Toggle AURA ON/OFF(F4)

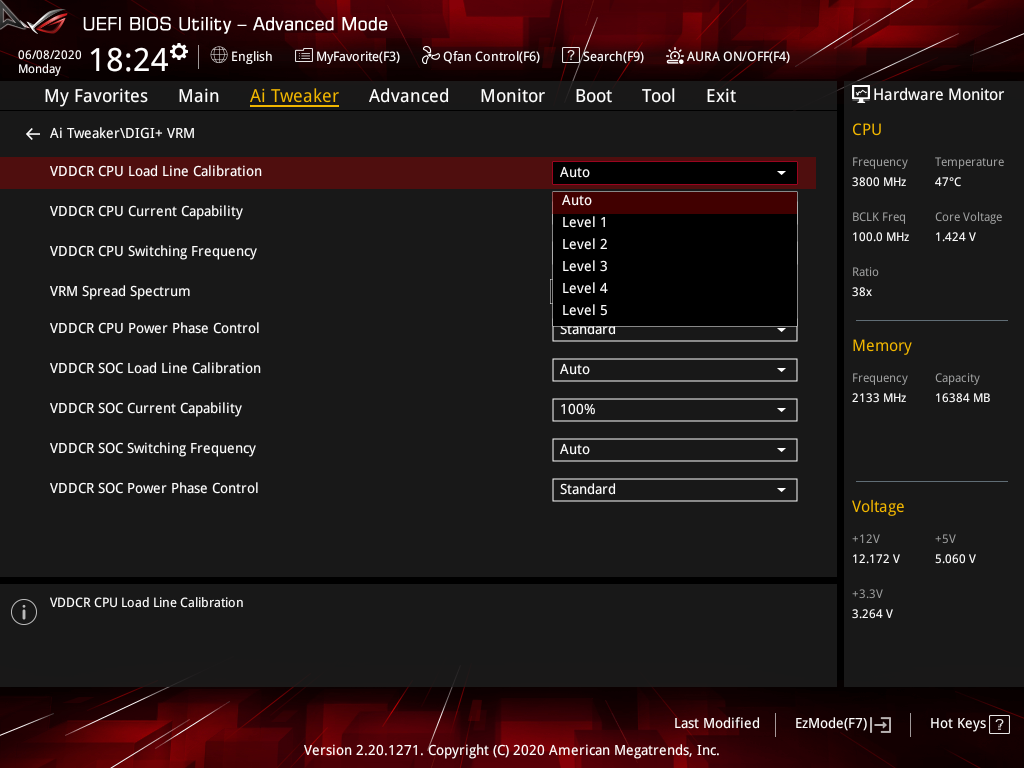click(x=728, y=56)
